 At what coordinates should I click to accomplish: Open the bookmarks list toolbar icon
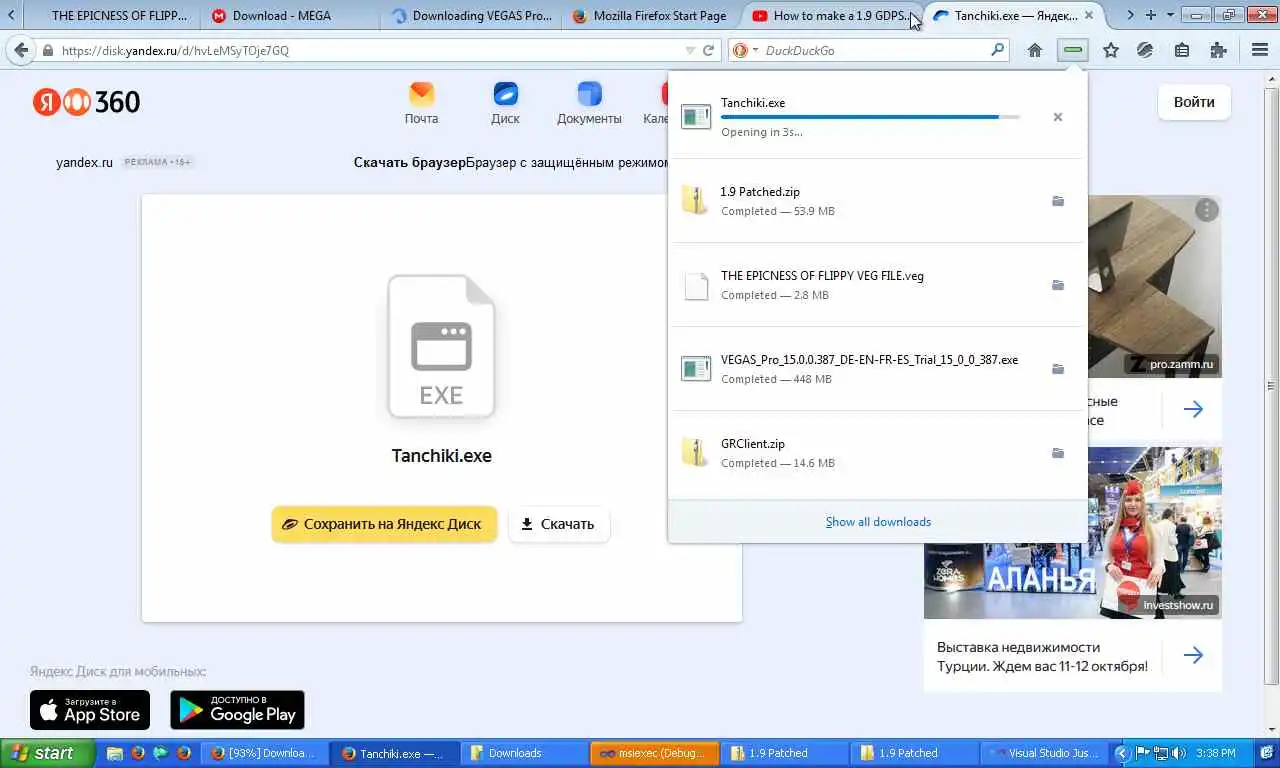click(1182, 50)
